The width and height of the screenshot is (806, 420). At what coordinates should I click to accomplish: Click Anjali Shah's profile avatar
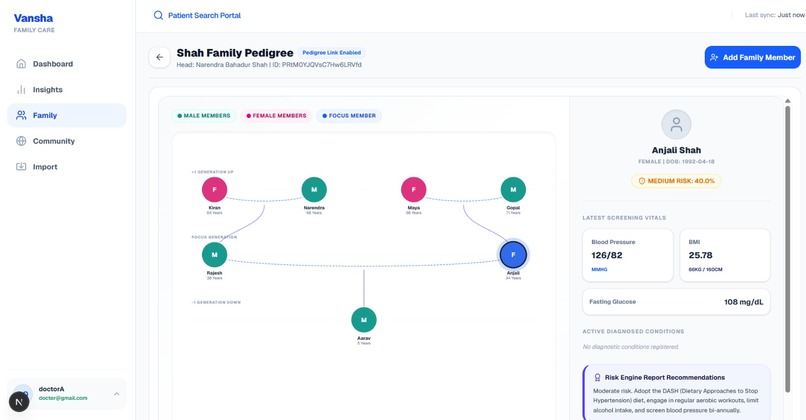[676, 124]
